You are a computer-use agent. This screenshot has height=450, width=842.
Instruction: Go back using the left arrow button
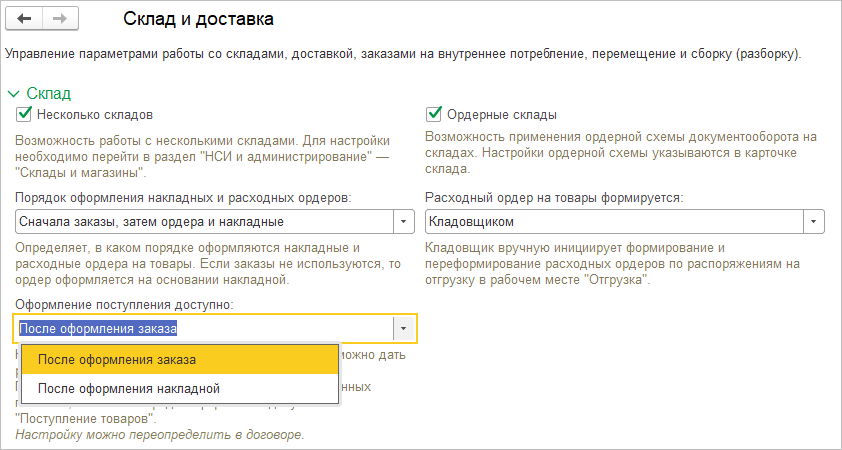25,19
